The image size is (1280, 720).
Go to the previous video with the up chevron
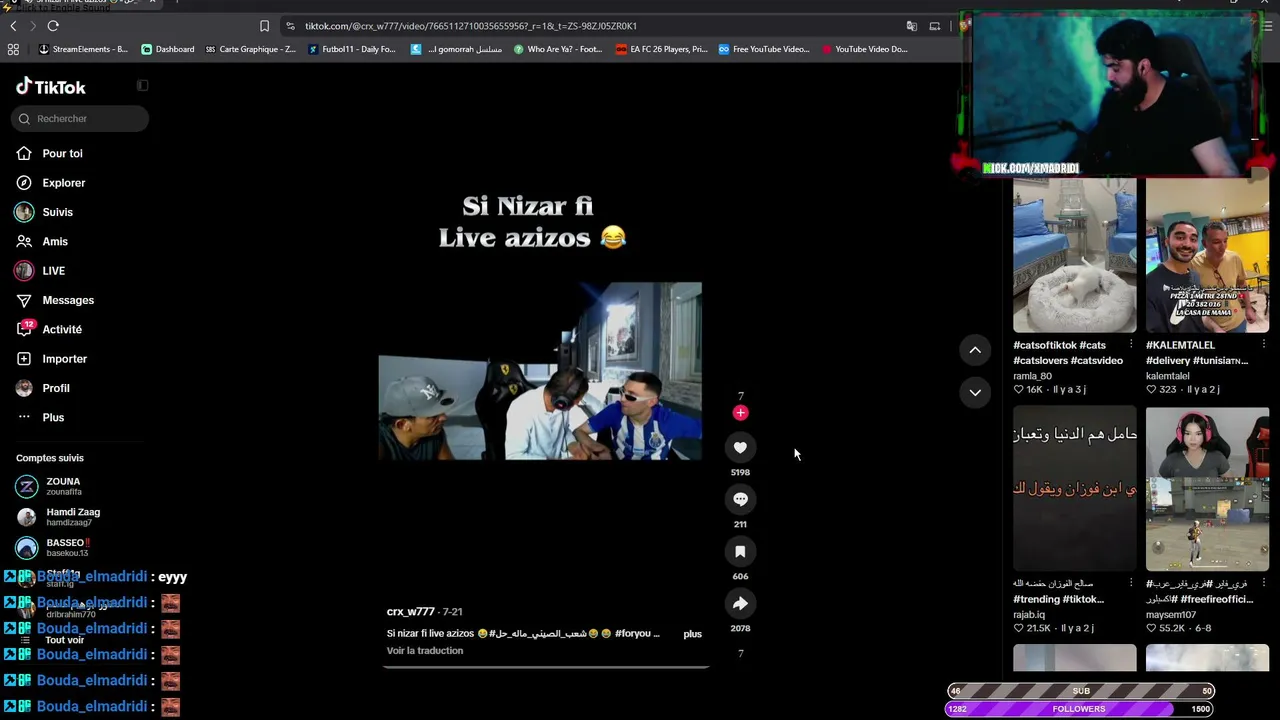tap(975, 350)
